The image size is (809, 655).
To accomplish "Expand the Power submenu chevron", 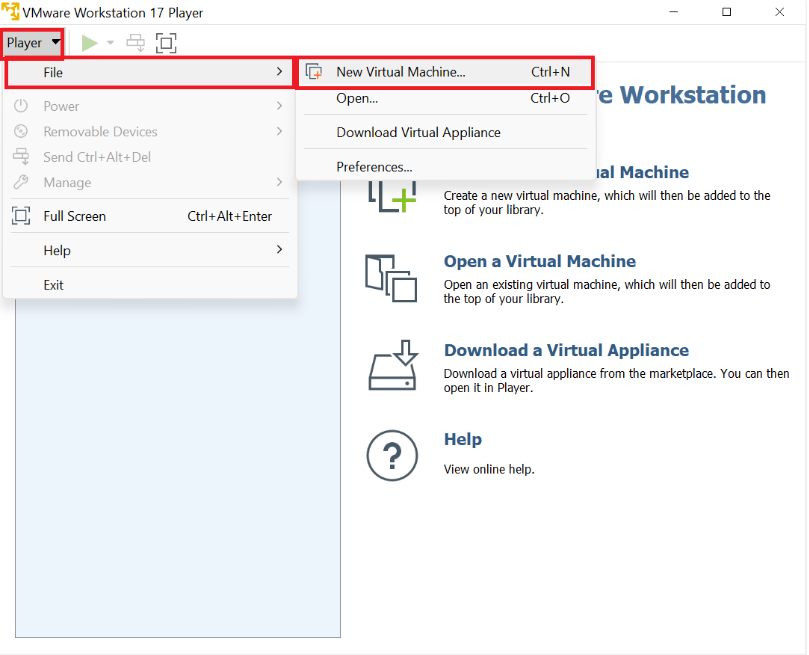I will [x=279, y=106].
